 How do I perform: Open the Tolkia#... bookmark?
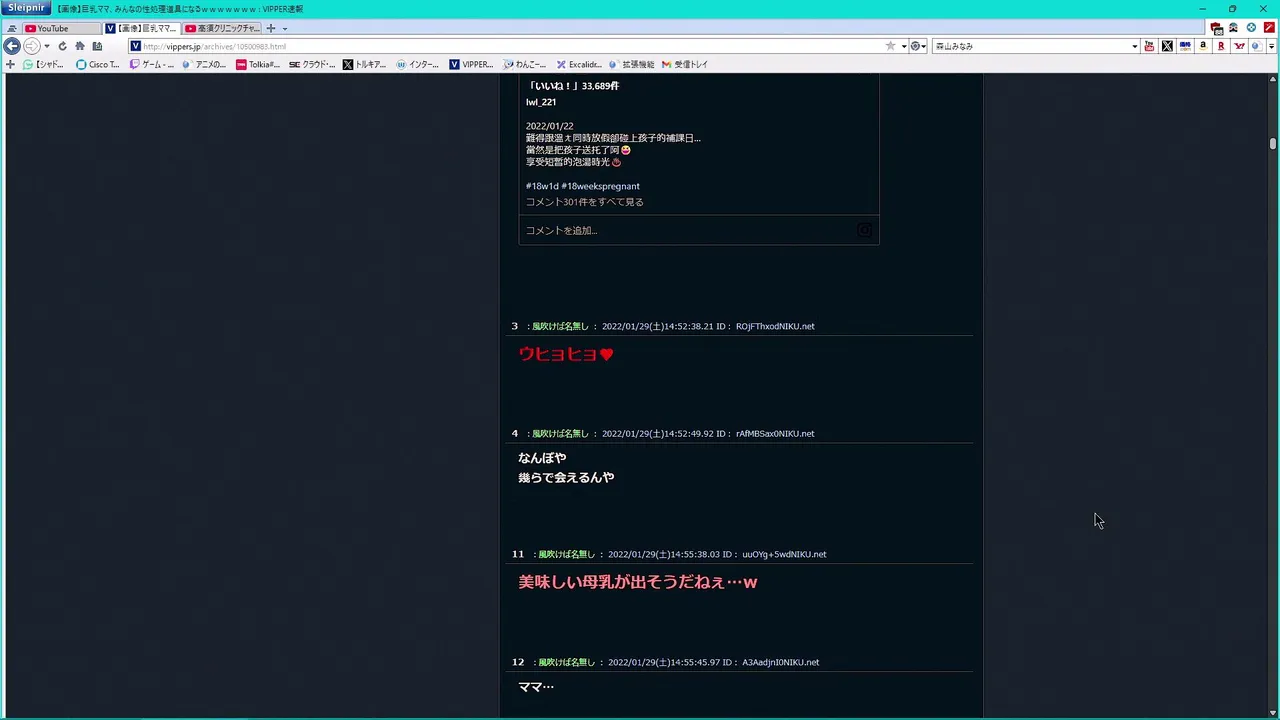pyautogui.click(x=258, y=64)
